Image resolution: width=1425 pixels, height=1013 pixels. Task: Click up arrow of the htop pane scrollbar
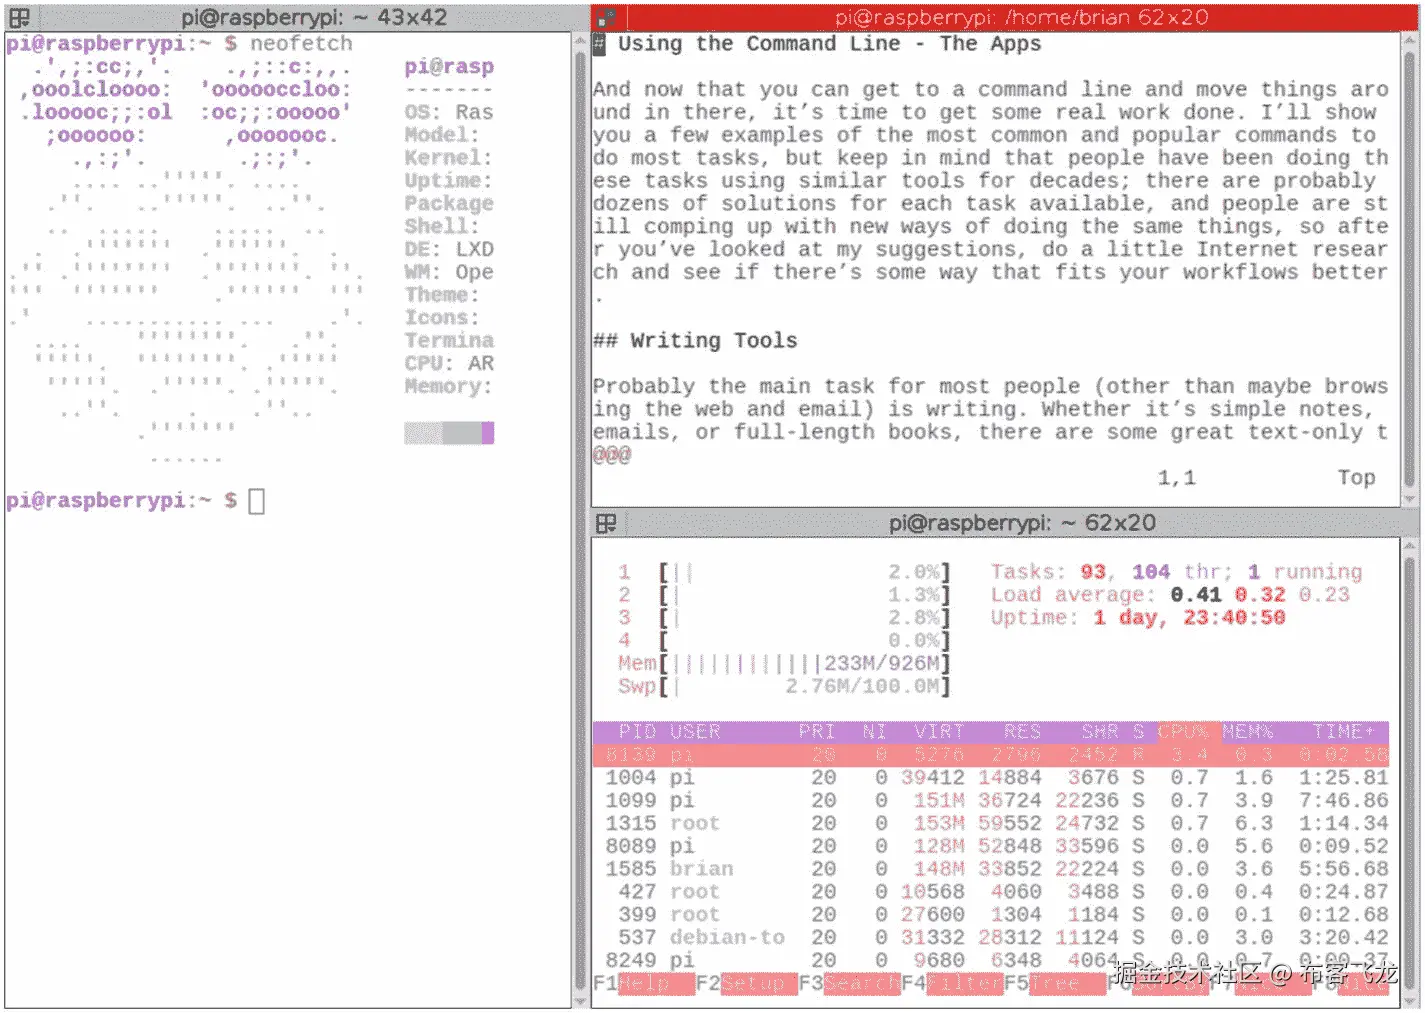pos(1410,546)
